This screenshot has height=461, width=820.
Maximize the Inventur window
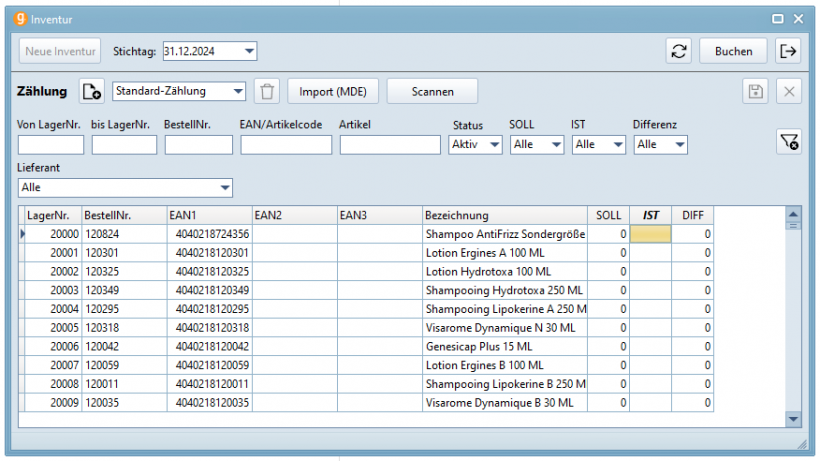[778, 18]
